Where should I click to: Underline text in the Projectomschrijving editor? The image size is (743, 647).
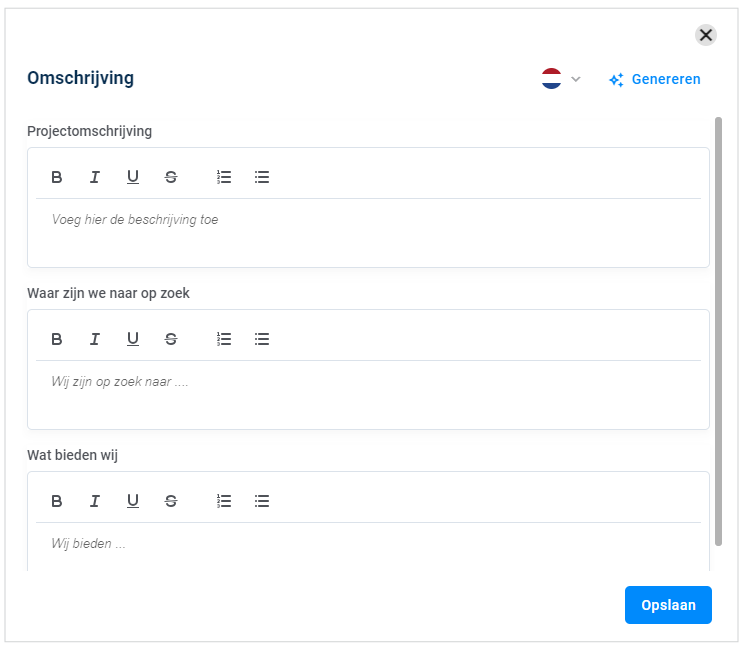point(133,177)
